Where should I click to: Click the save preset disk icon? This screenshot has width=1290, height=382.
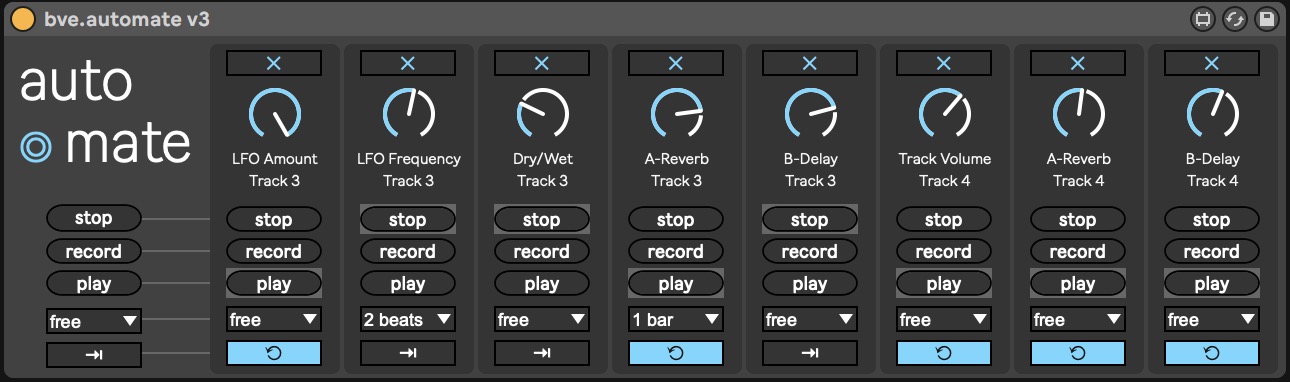1267,19
